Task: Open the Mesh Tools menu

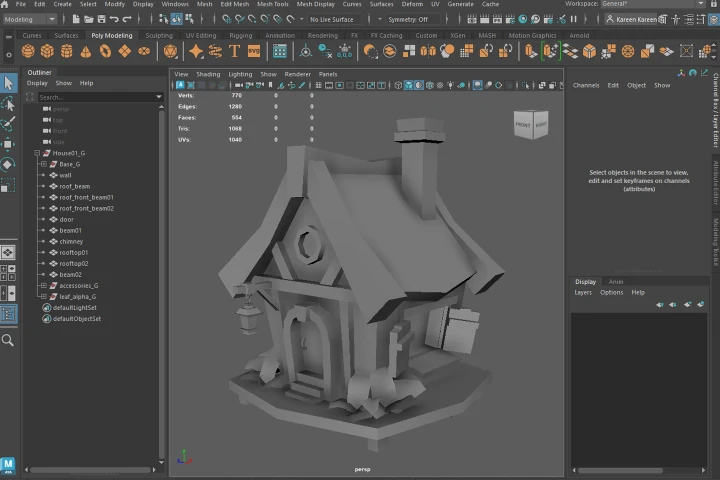Action: 273,4
